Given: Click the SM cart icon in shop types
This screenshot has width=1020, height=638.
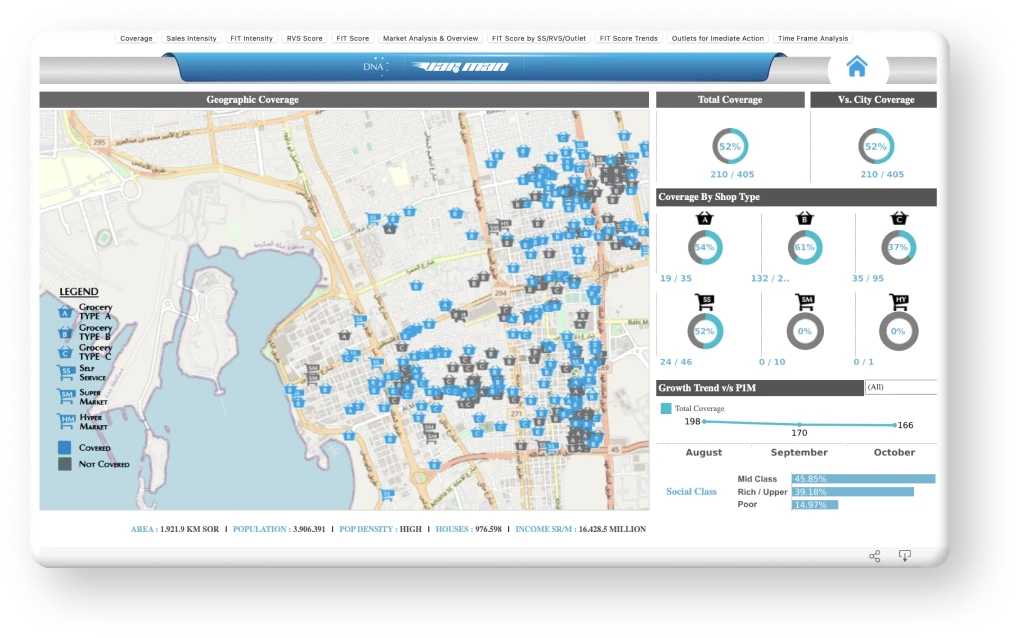Looking at the screenshot, I should tap(805, 302).
